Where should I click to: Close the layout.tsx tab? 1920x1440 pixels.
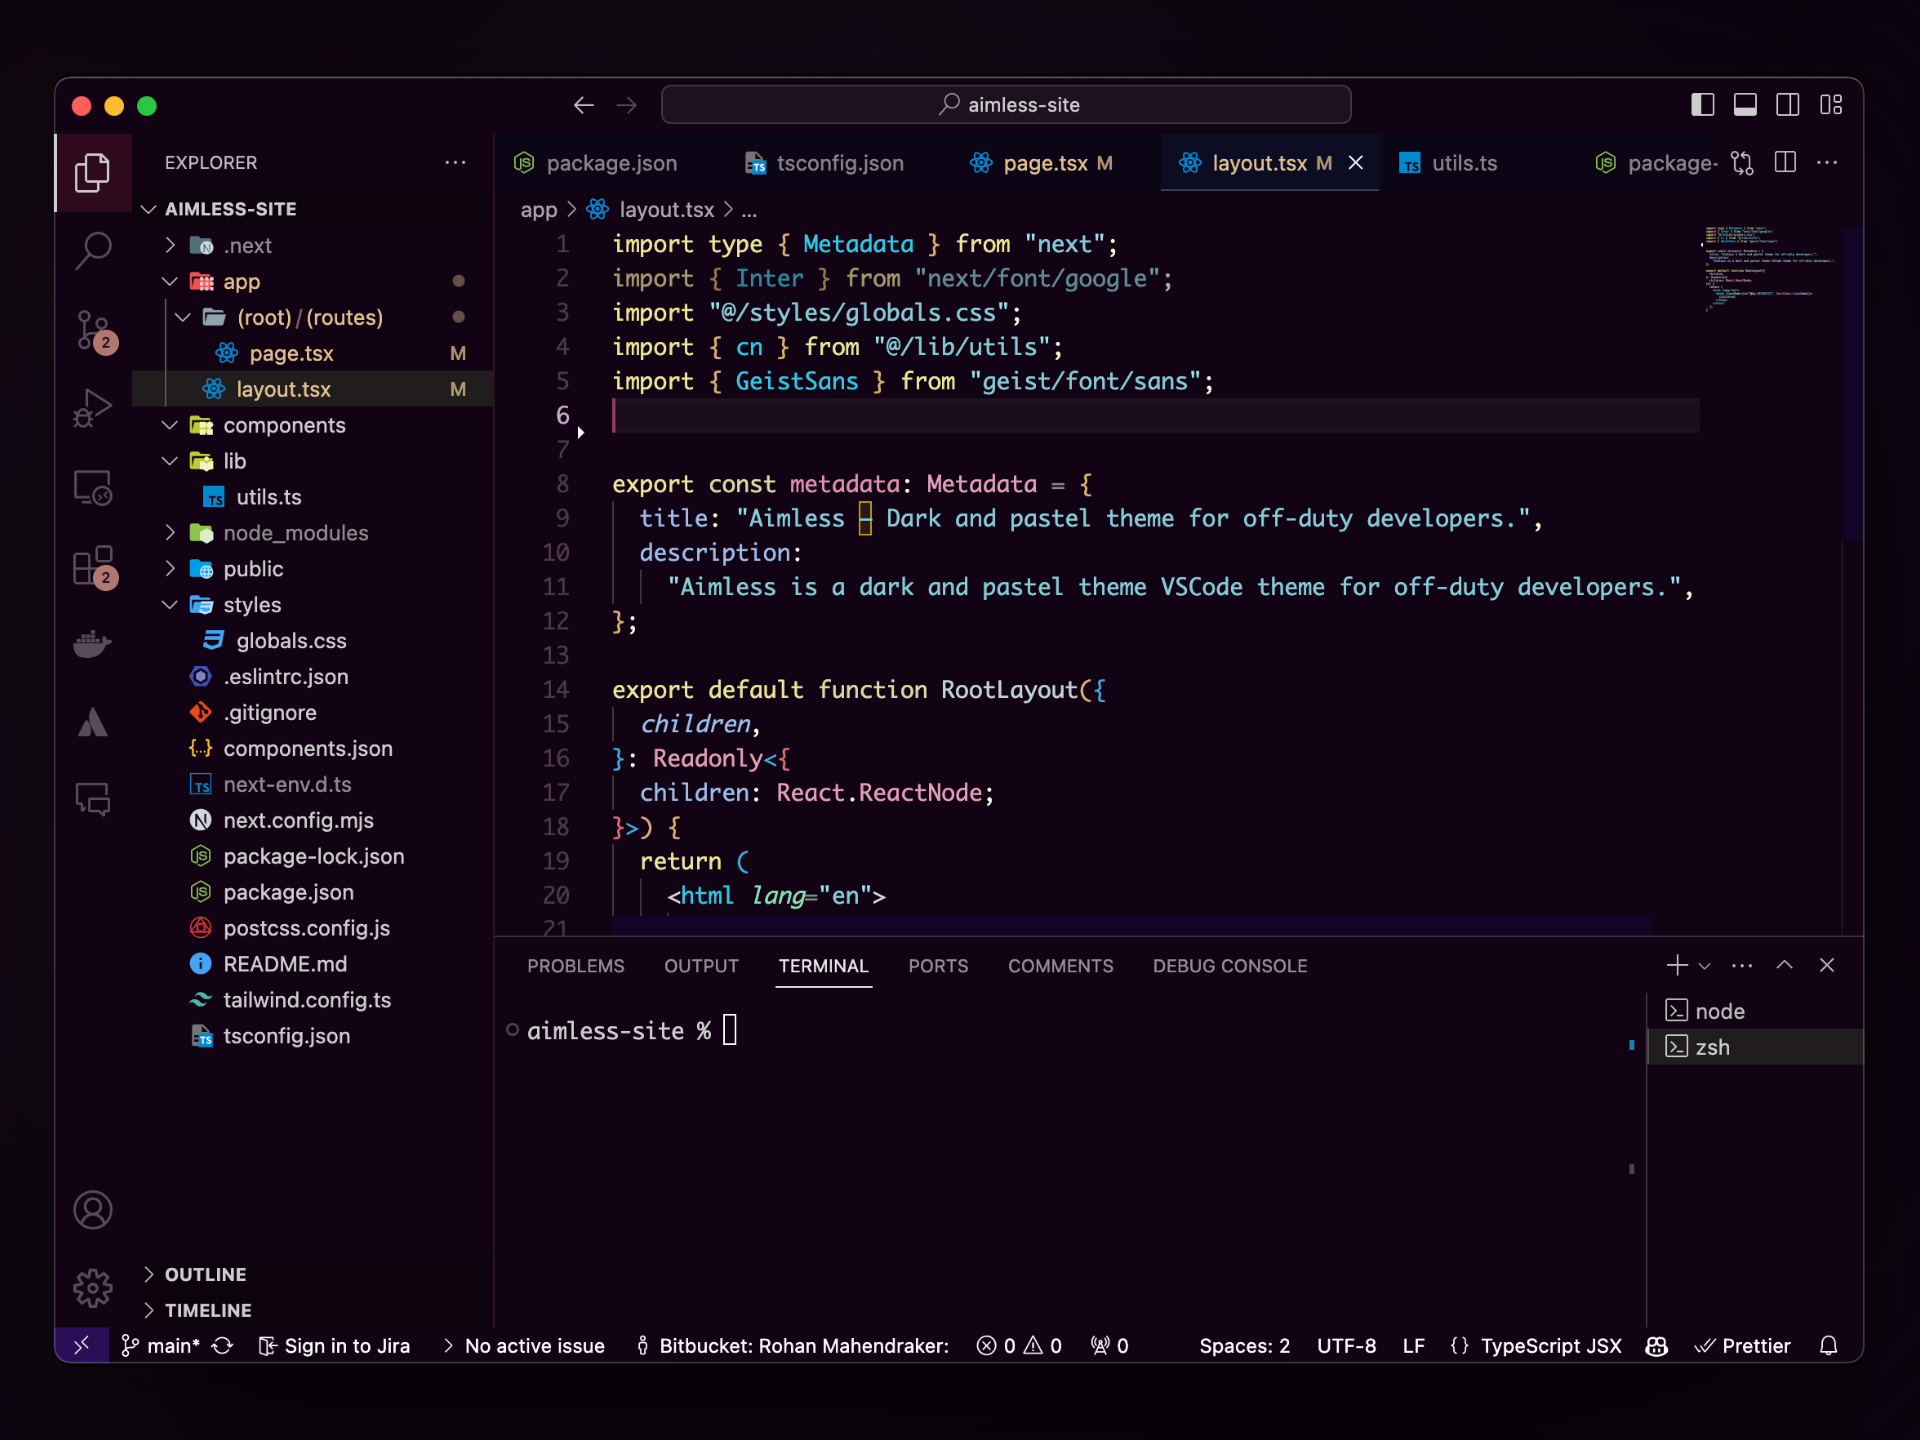tap(1356, 163)
